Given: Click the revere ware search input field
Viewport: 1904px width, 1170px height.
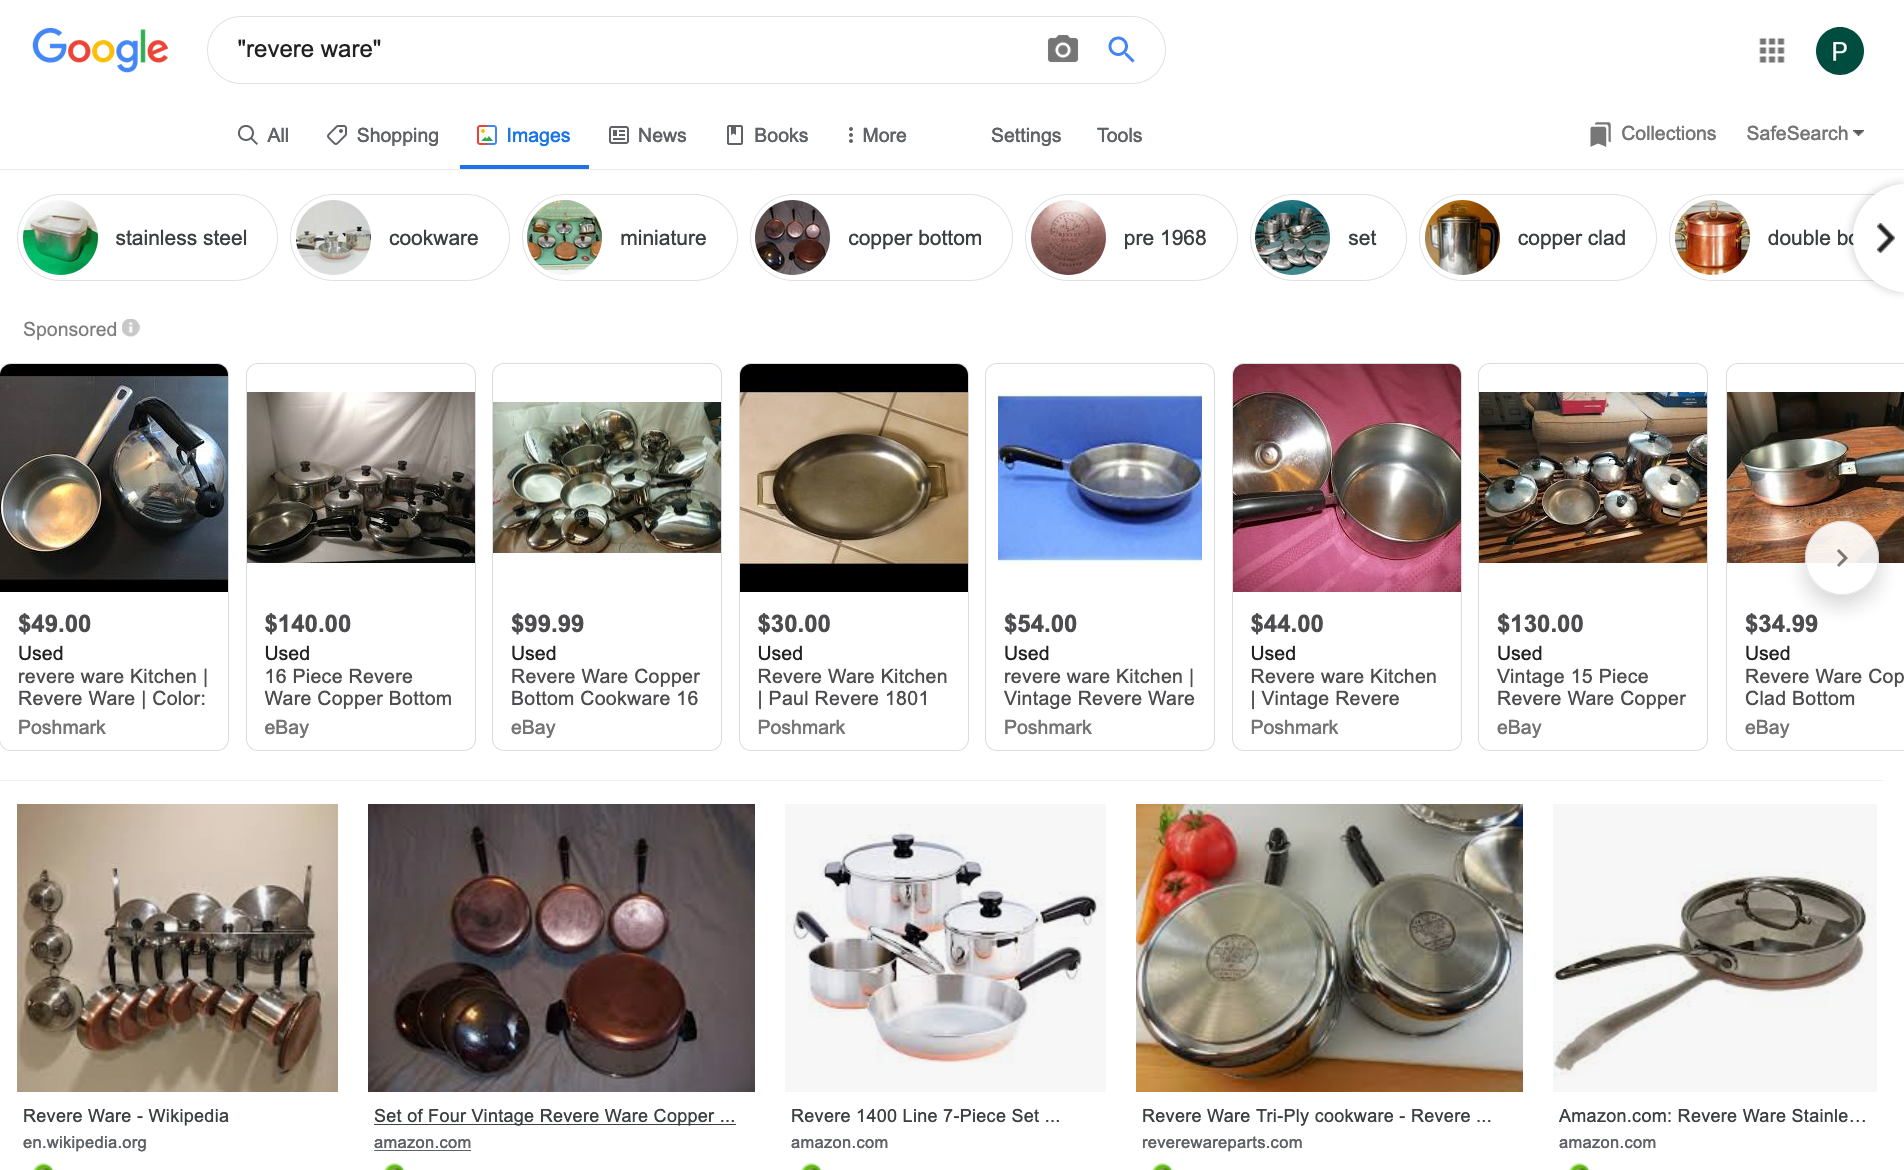Looking at the screenshot, I should (600, 48).
